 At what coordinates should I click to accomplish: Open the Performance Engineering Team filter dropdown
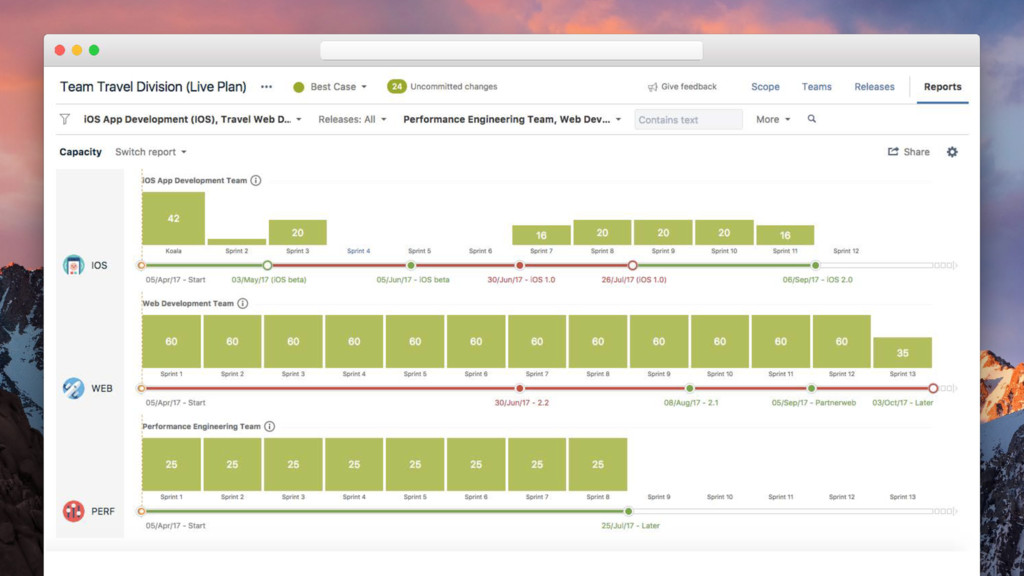[512, 119]
